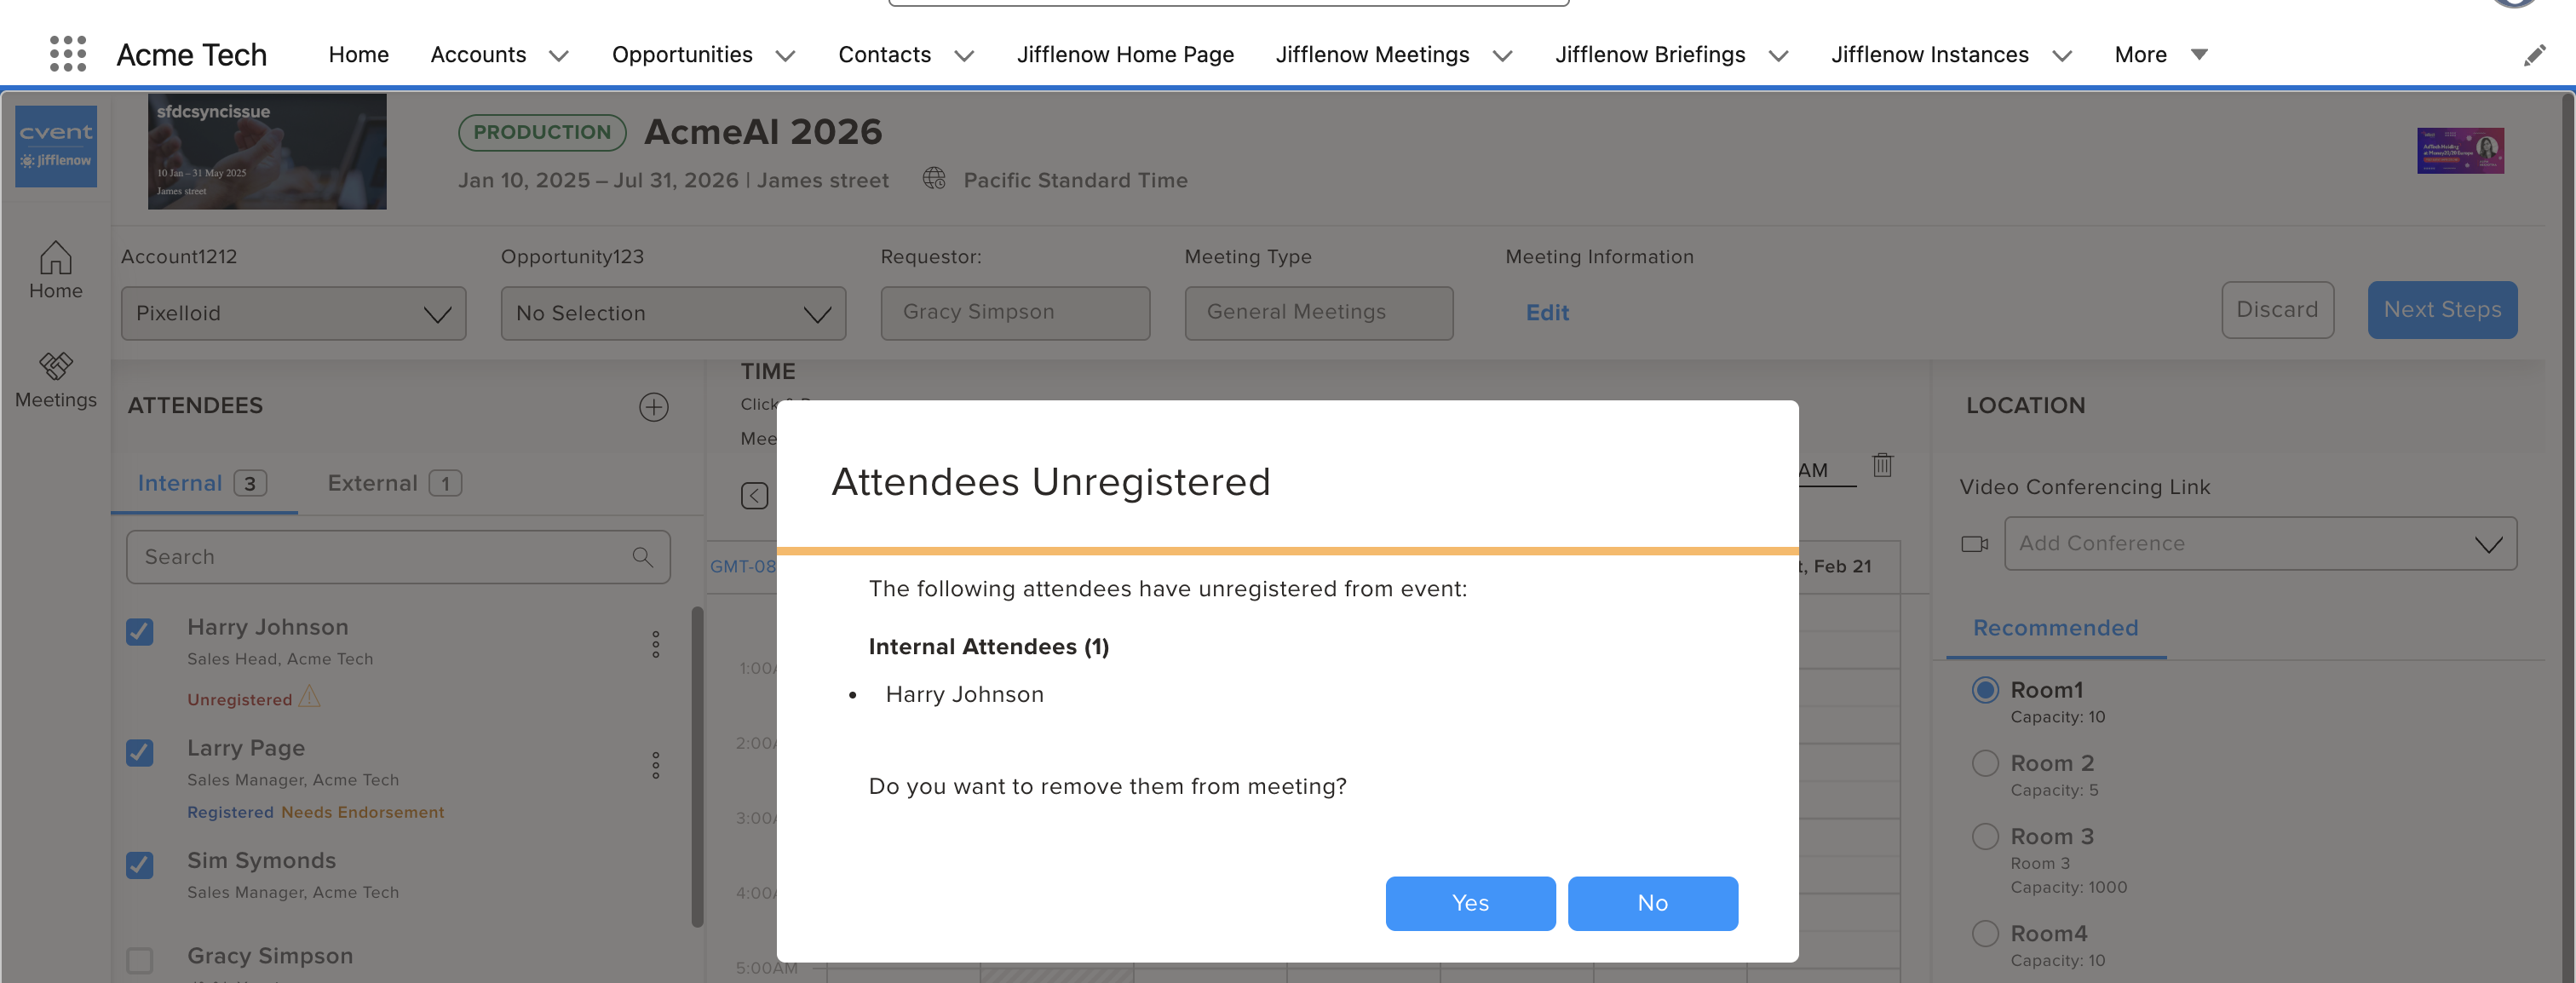Click the add attendee plus icon

[x=654, y=407]
